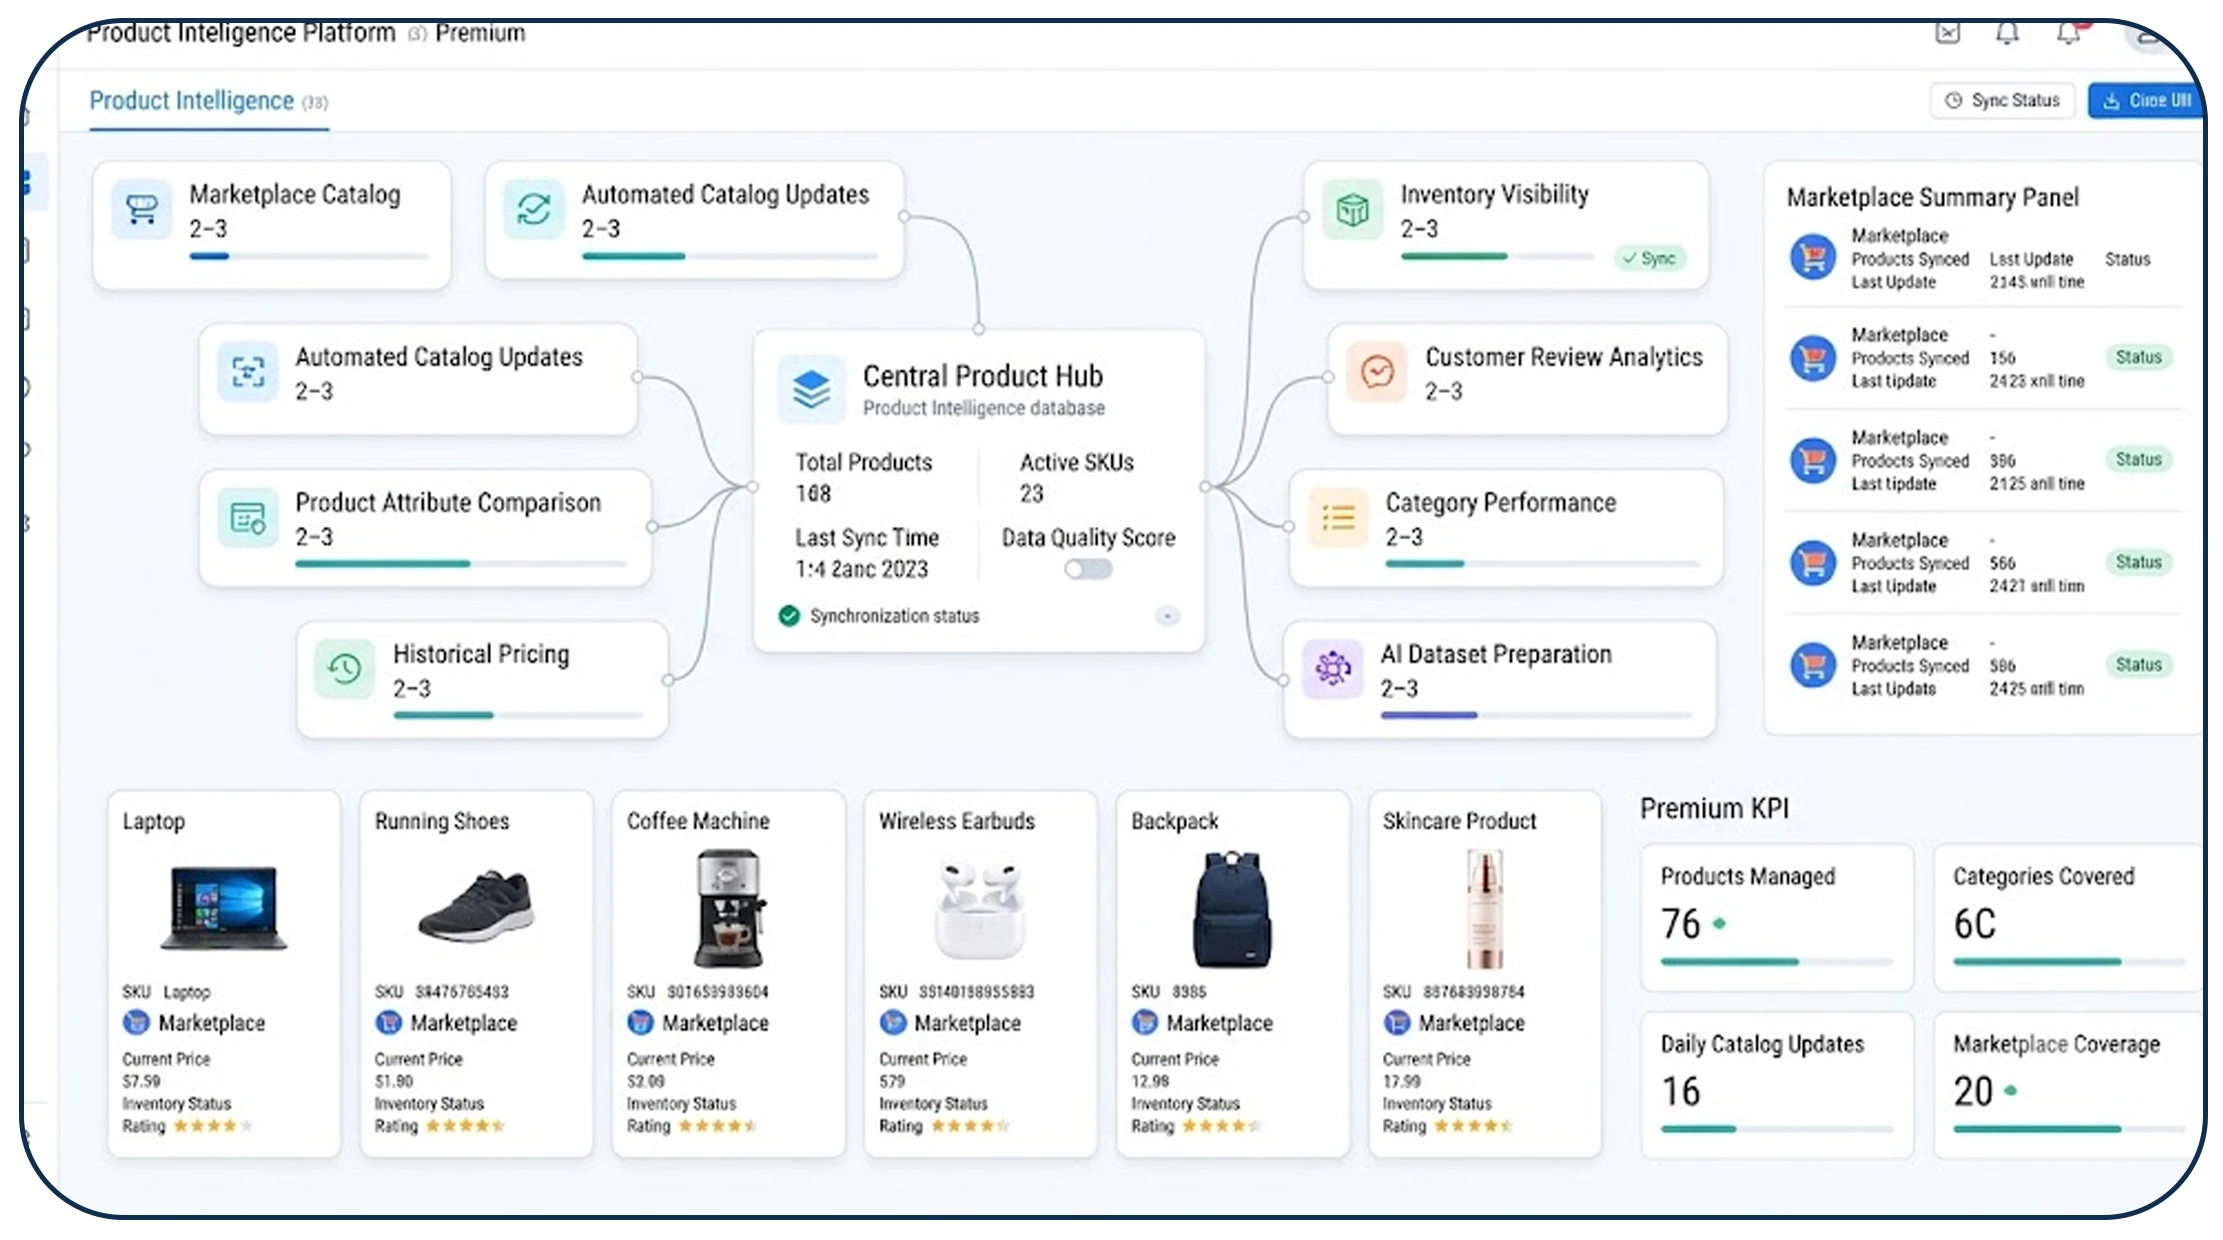
Task: Click Marketplace icon on Laptop card
Action: (135, 1023)
